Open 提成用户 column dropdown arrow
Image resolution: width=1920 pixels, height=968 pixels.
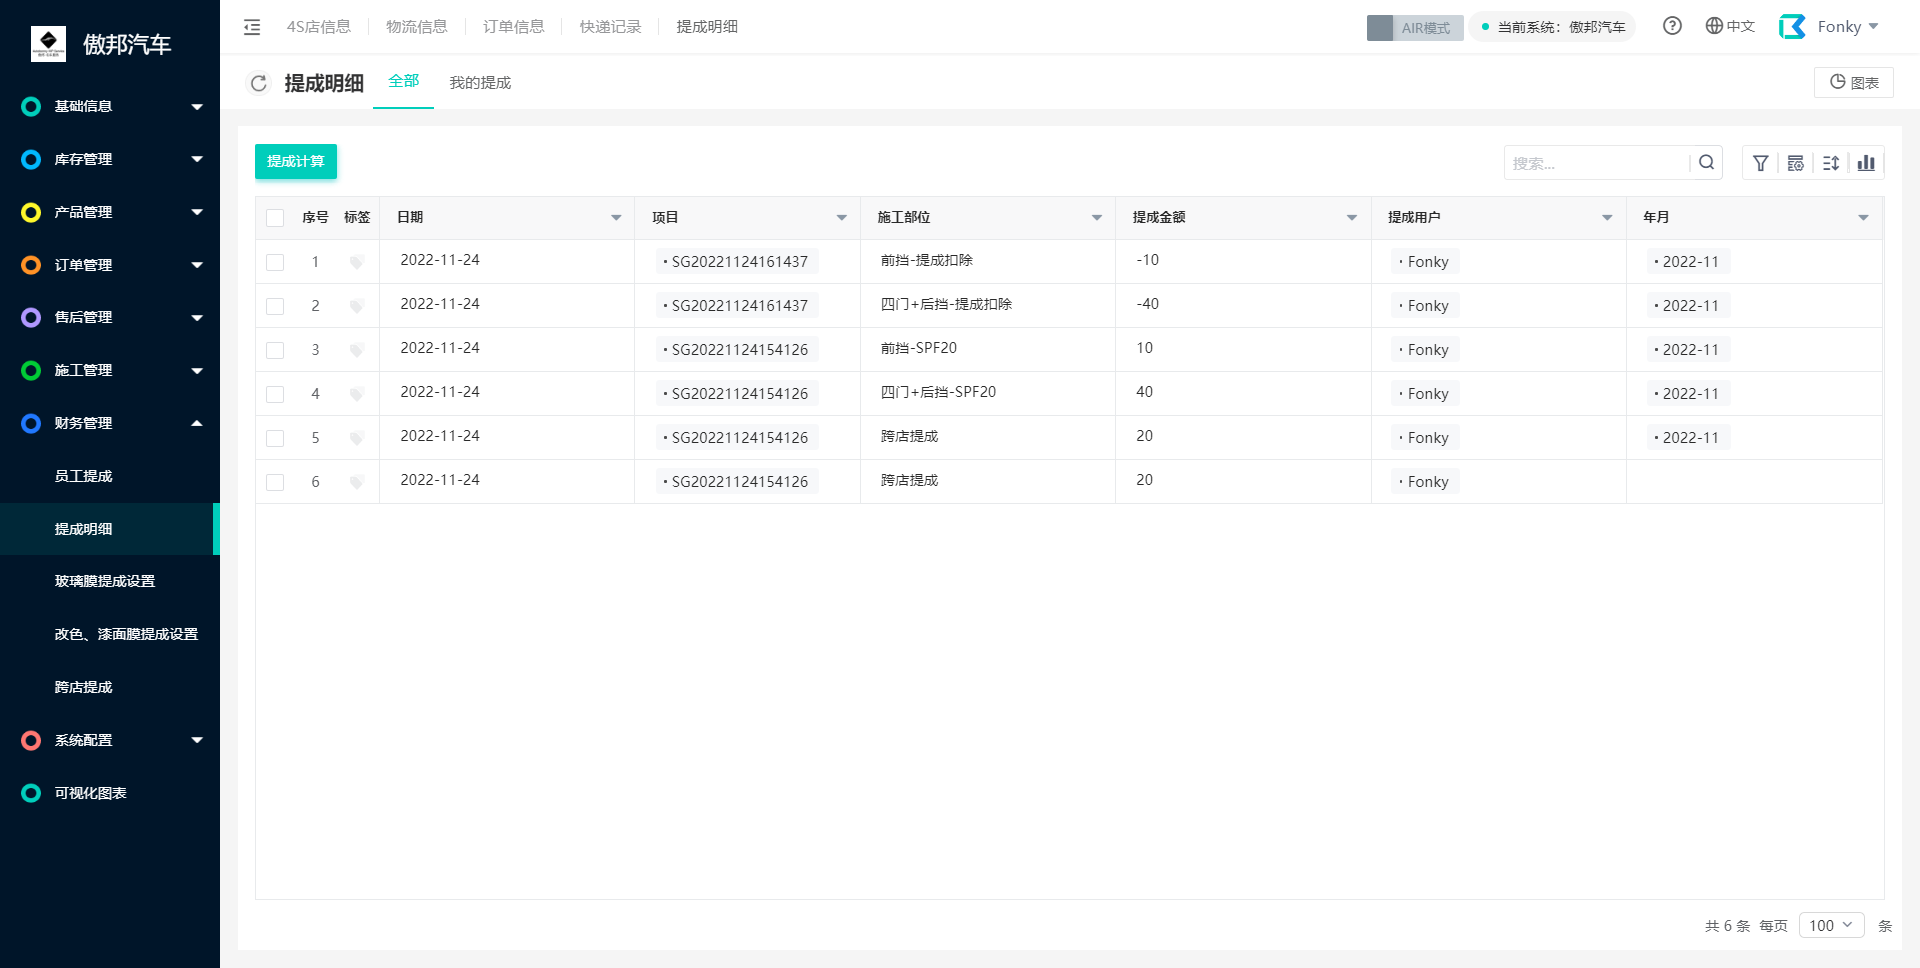pos(1607,218)
